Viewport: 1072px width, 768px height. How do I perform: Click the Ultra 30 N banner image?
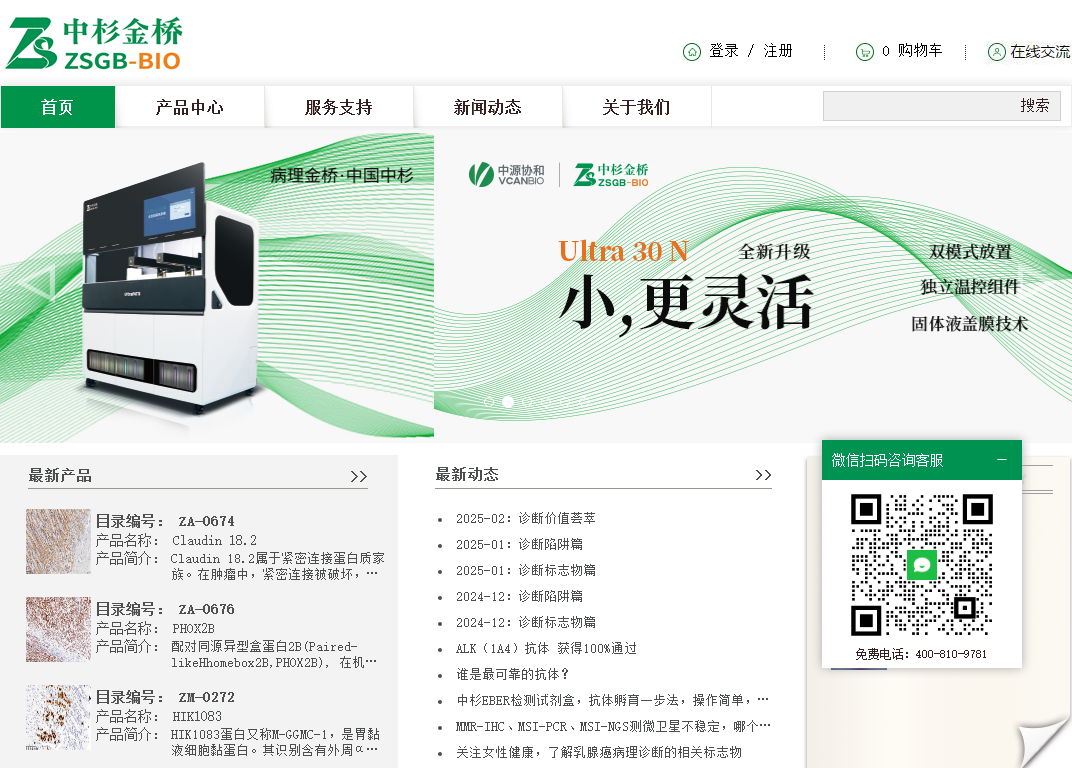click(x=753, y=287)
